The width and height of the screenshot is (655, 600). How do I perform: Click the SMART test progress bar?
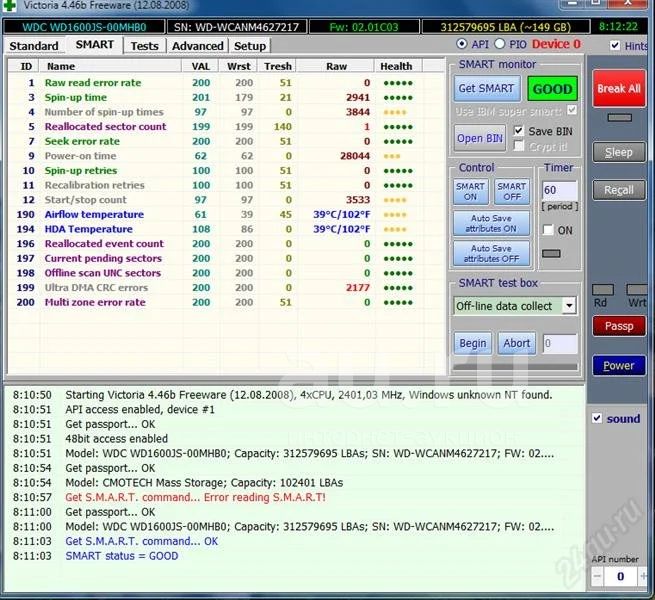click(515, 367)
